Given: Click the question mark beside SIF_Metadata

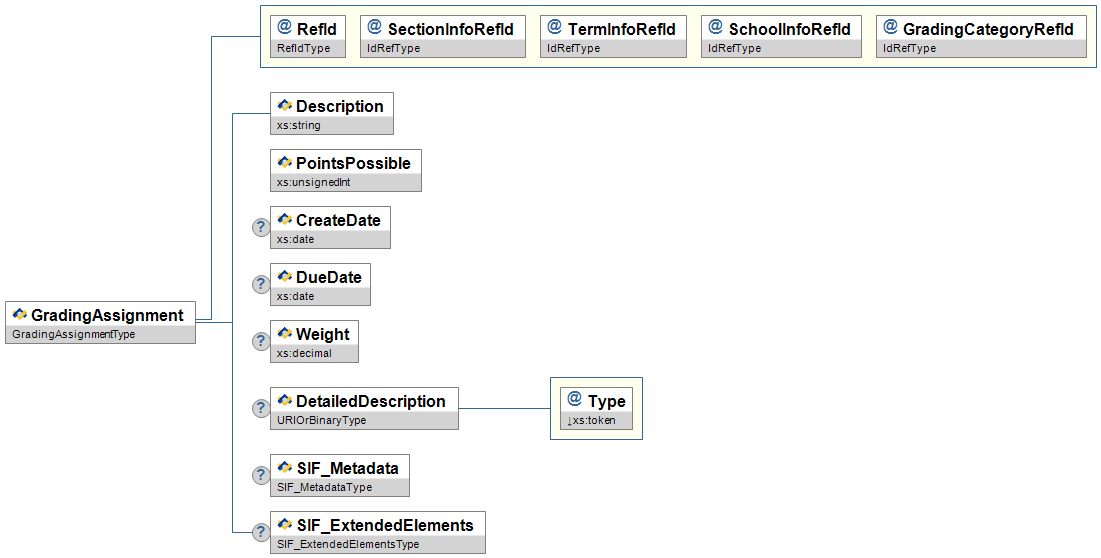Looking at the screenshot, I should (261, 475).
